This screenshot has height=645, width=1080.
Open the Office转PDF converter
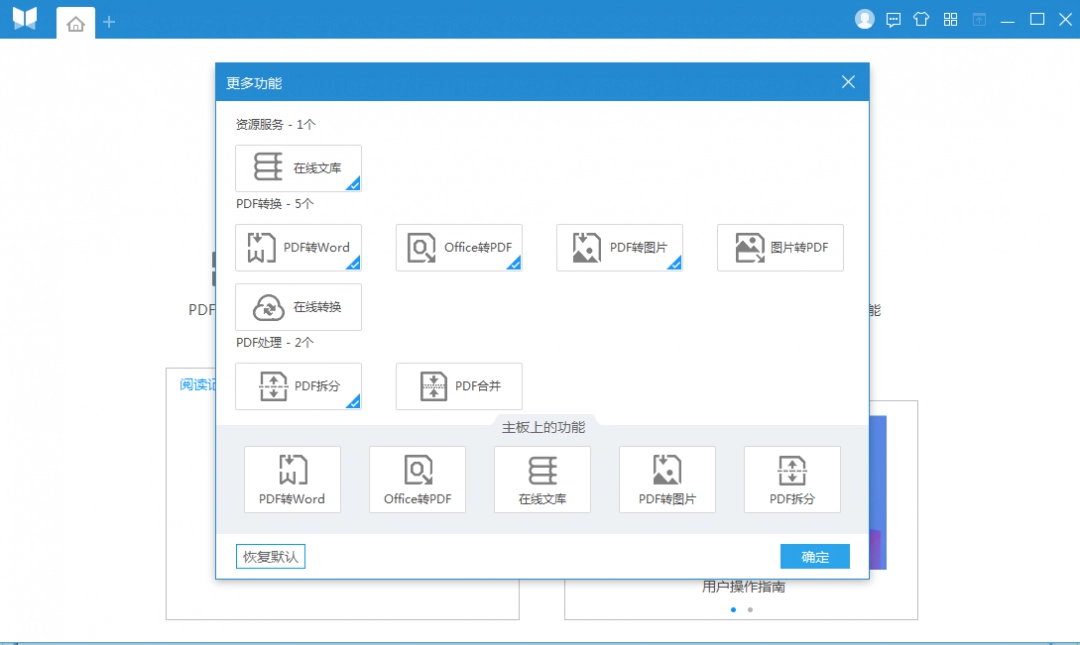459,247
